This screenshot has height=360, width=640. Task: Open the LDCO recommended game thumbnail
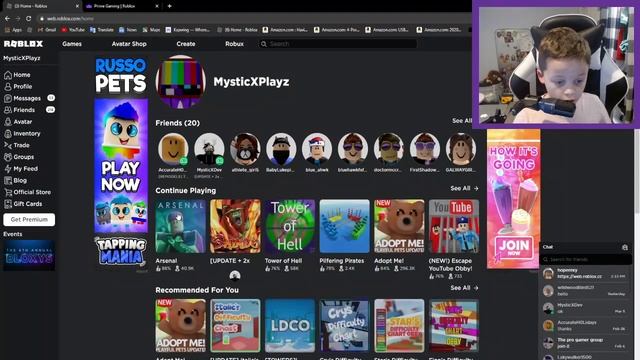(x=290, y=326)
